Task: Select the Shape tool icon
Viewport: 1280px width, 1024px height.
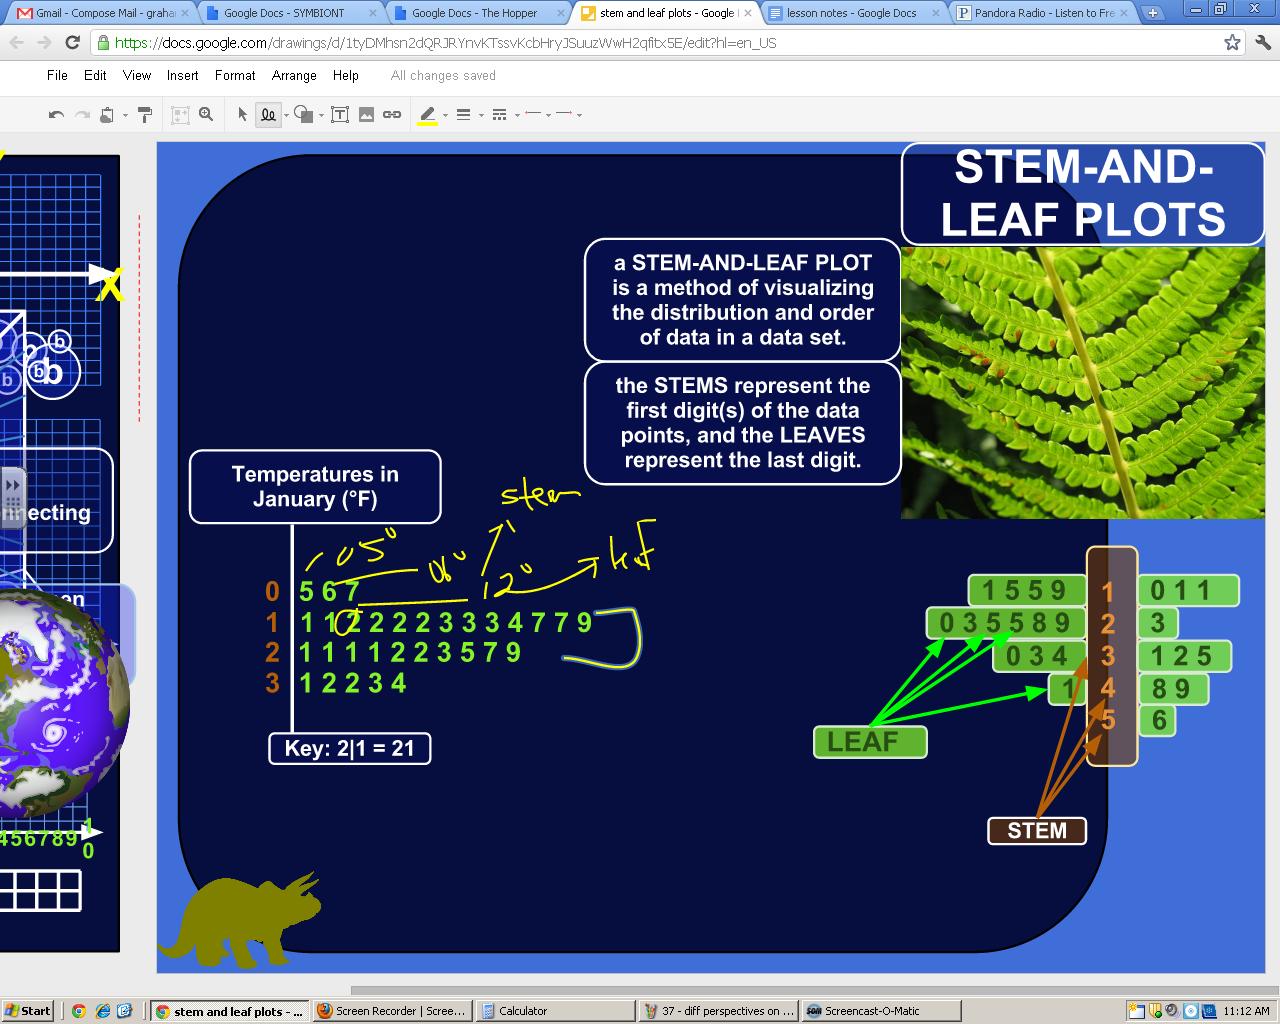Action: coord(304,115)
